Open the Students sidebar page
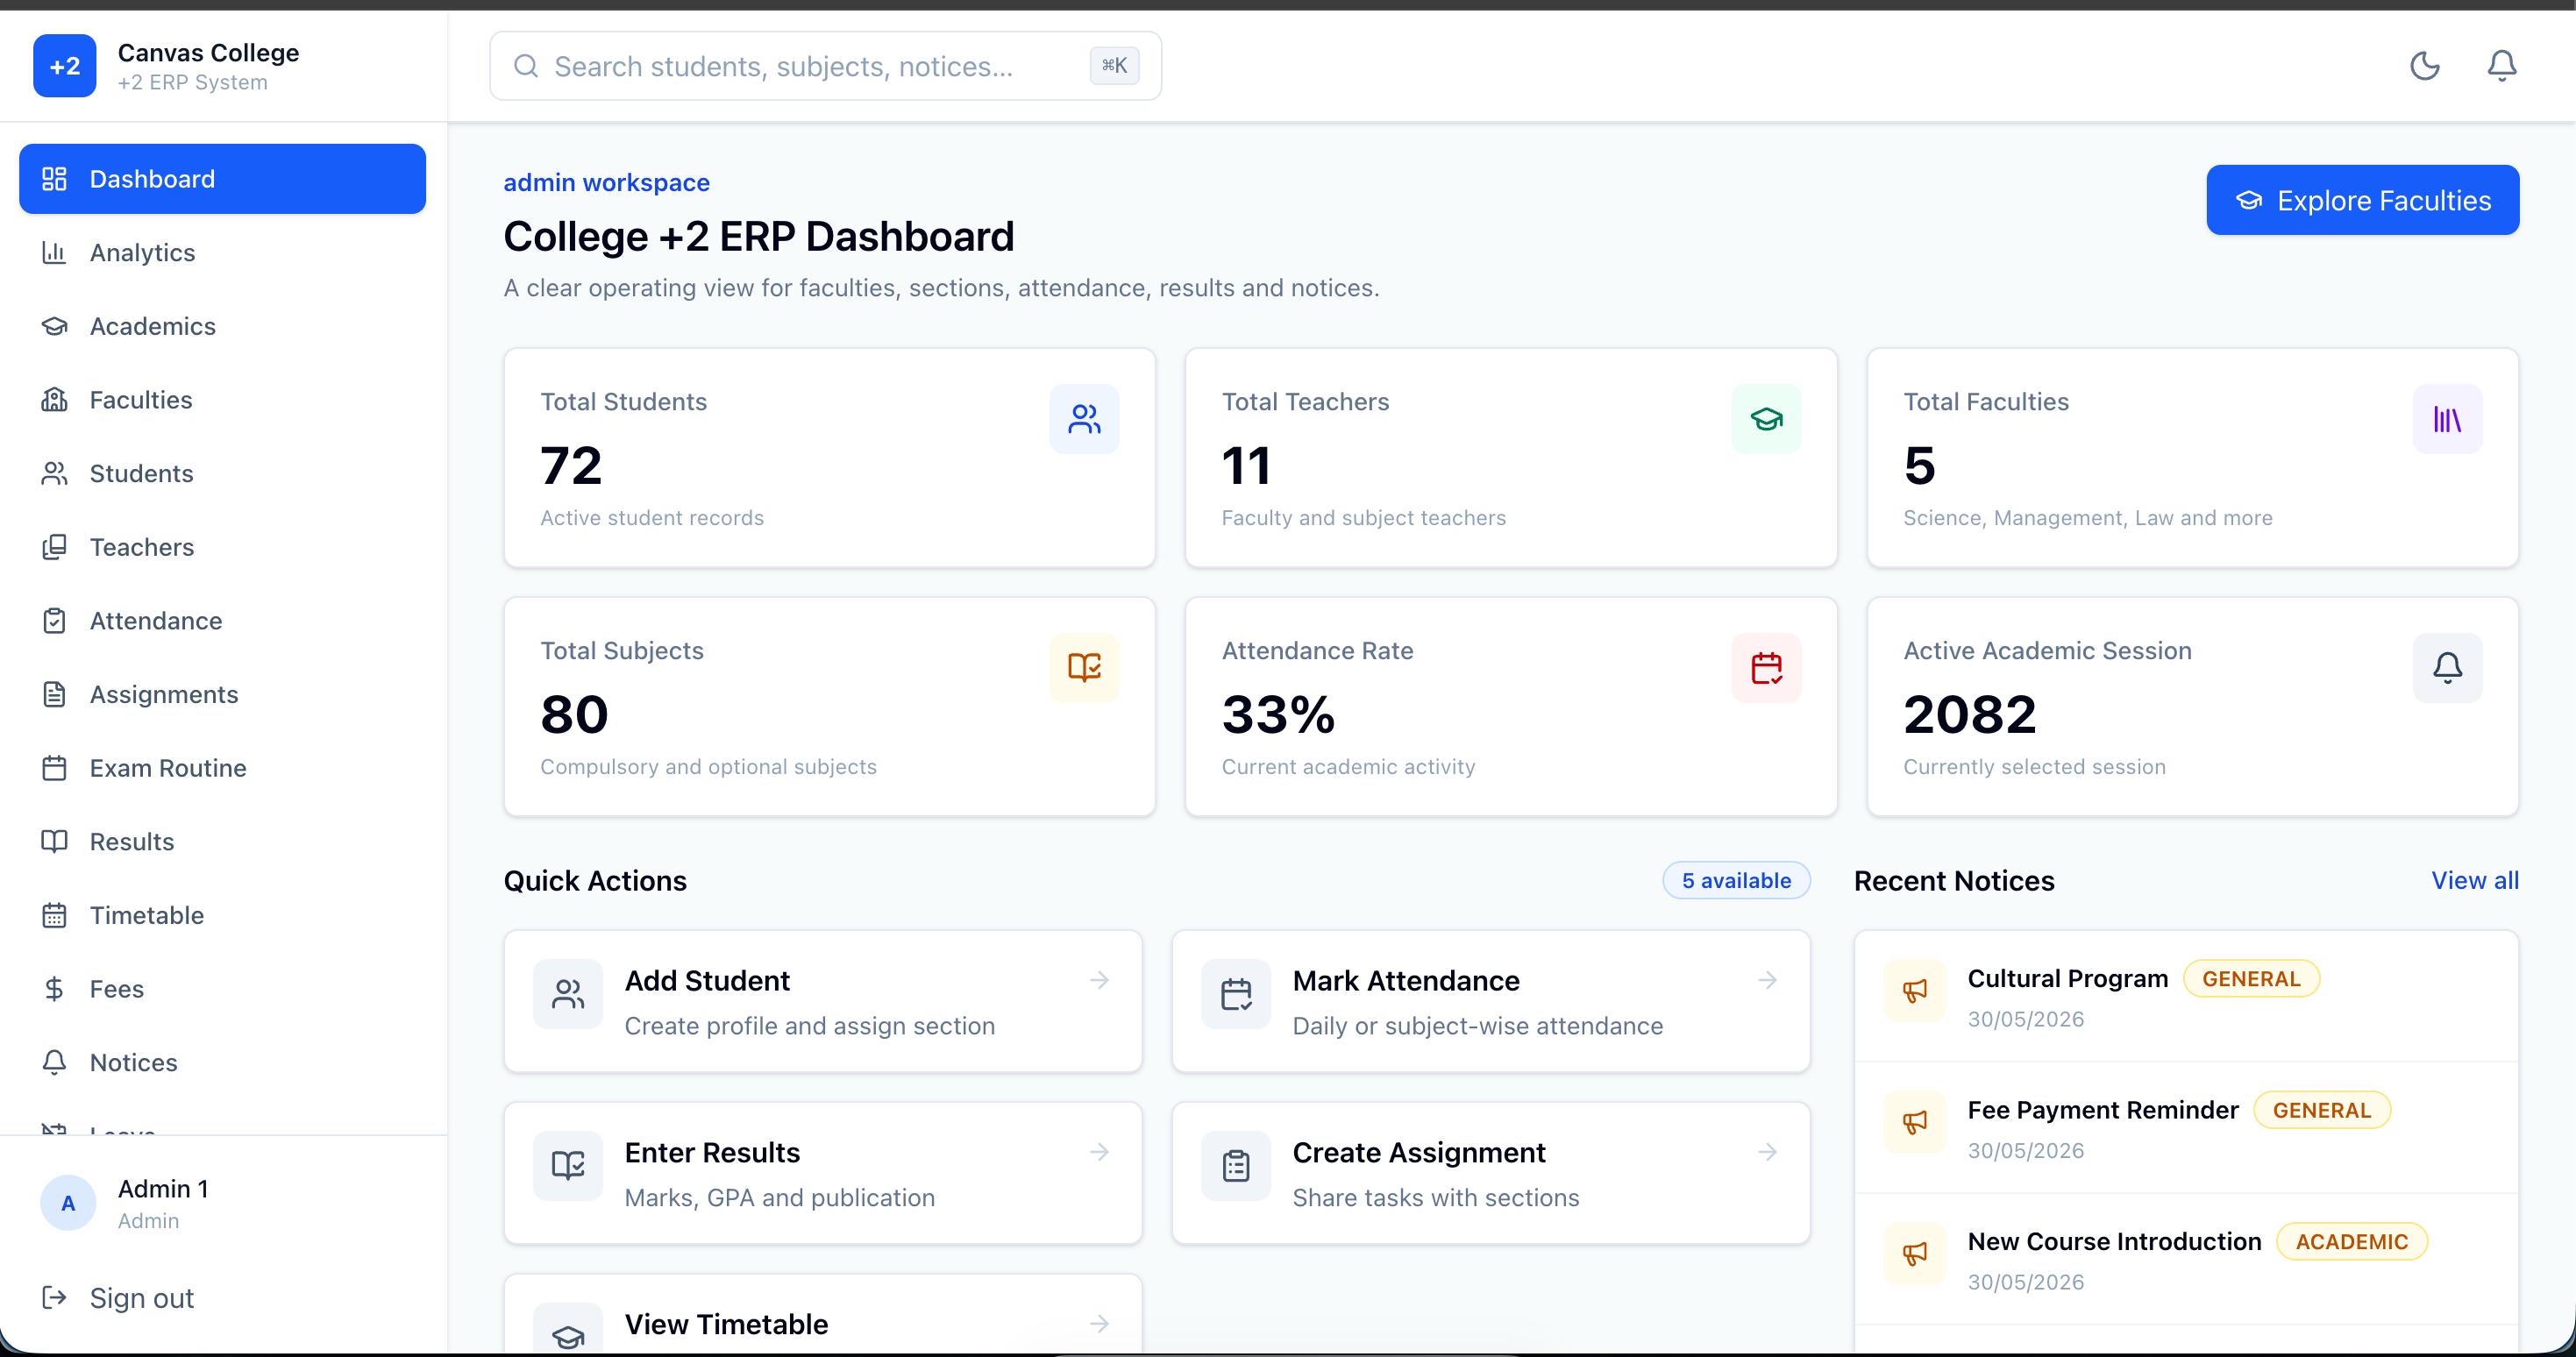Viewport: 2576px width, 1357px height. 222,474
